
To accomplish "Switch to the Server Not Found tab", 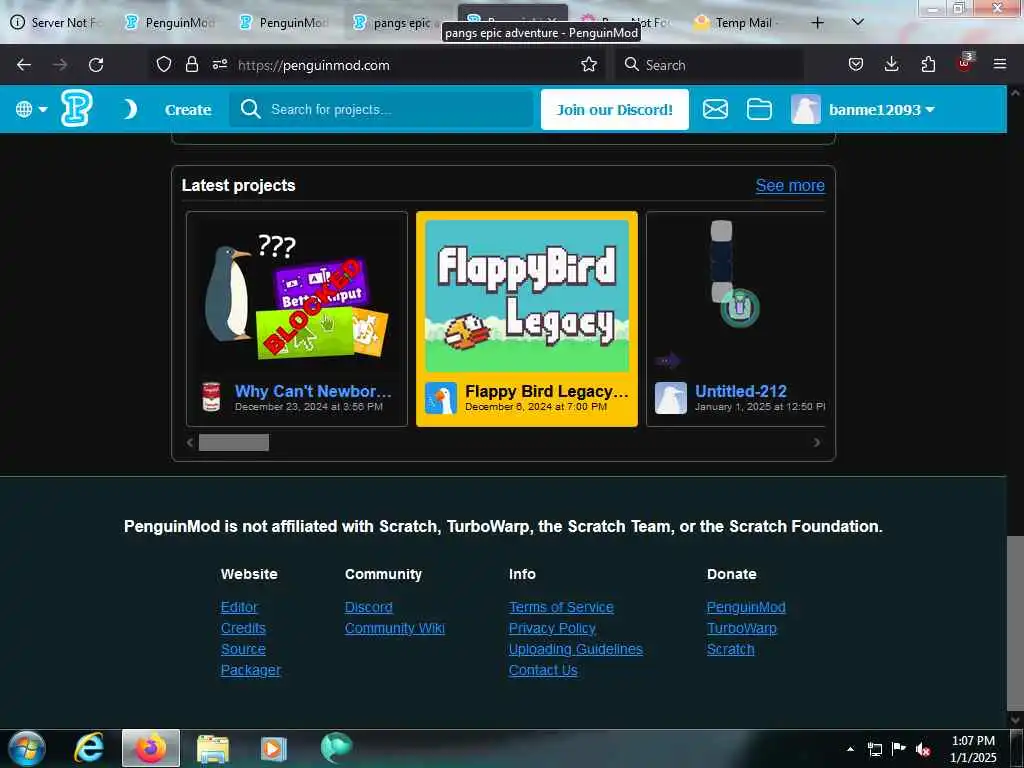I will pyautogui.click(x=57, y=23).
